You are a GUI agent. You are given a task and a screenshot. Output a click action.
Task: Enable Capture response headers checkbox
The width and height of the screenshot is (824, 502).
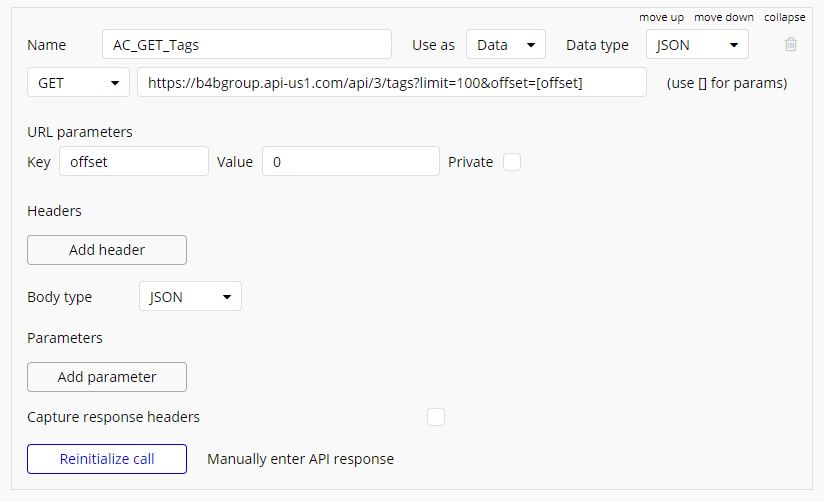[436, 417]
